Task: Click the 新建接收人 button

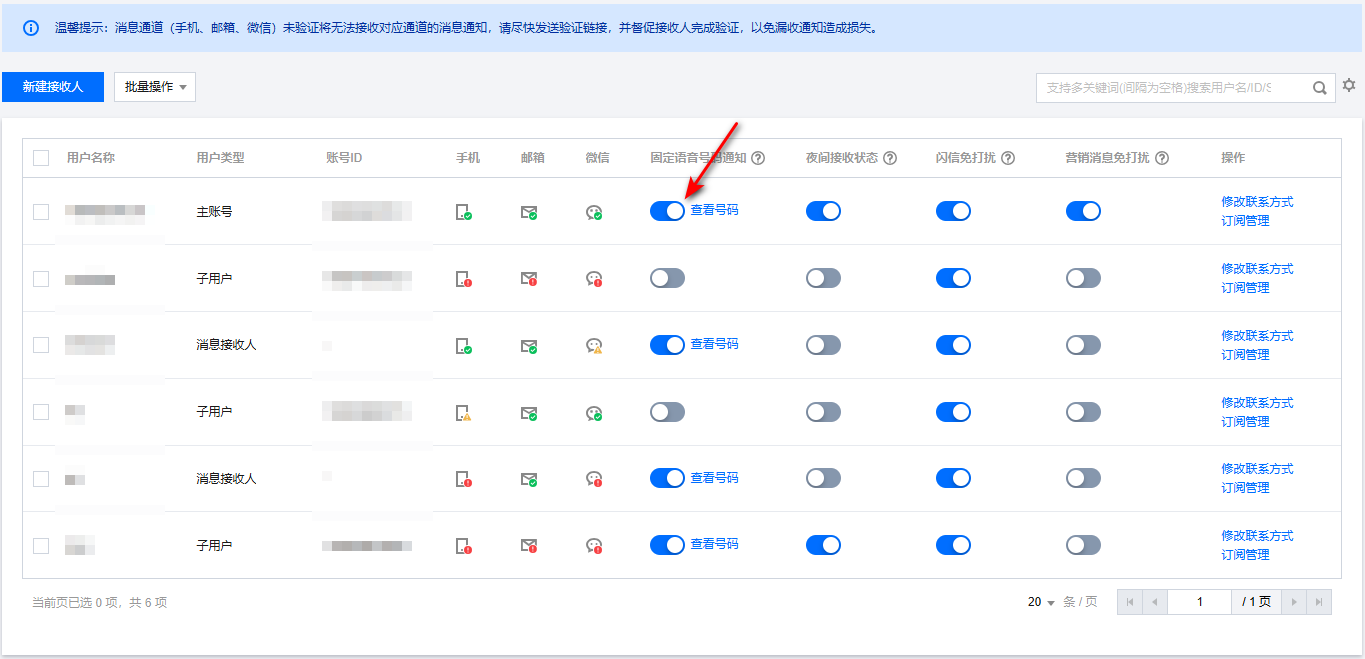Action: coord(53,87)
